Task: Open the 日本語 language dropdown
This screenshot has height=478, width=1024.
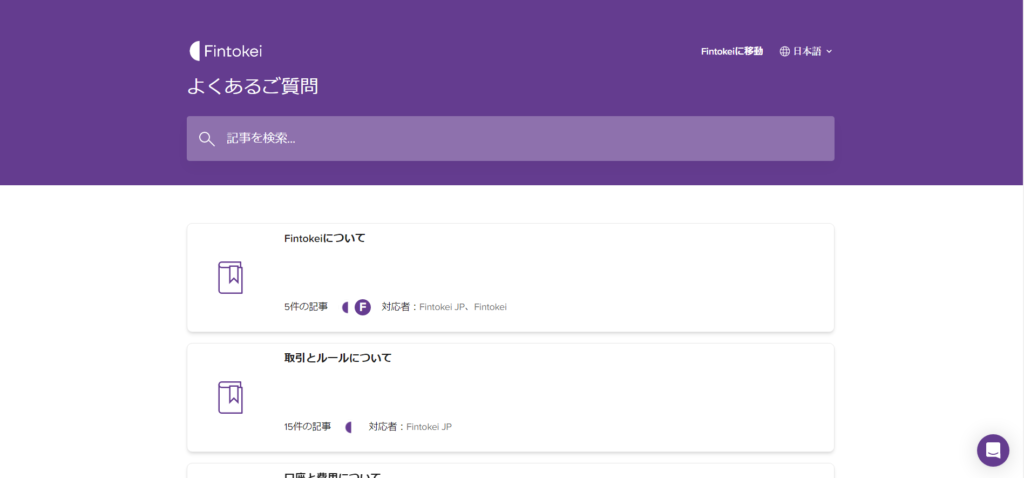Action: (x=806, y=51)
